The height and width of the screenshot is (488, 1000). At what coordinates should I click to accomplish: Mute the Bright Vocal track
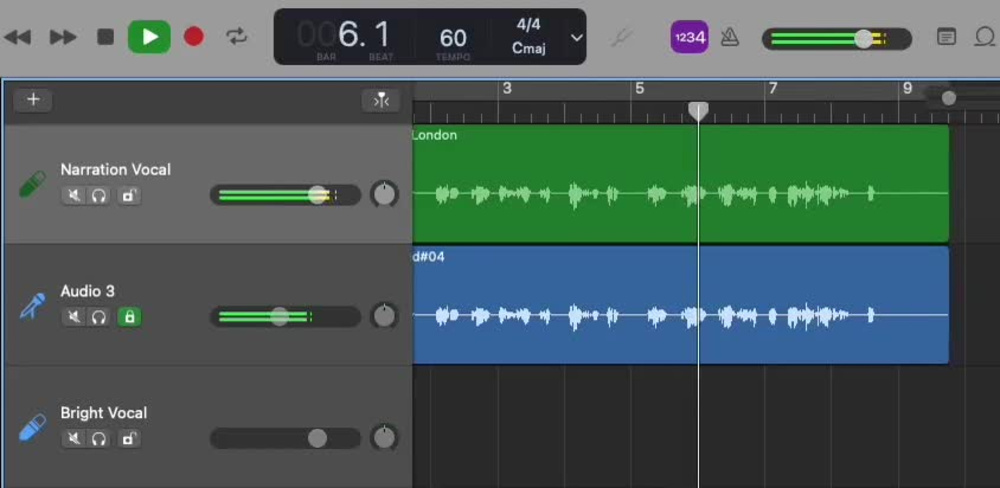(x=74, y=438)
